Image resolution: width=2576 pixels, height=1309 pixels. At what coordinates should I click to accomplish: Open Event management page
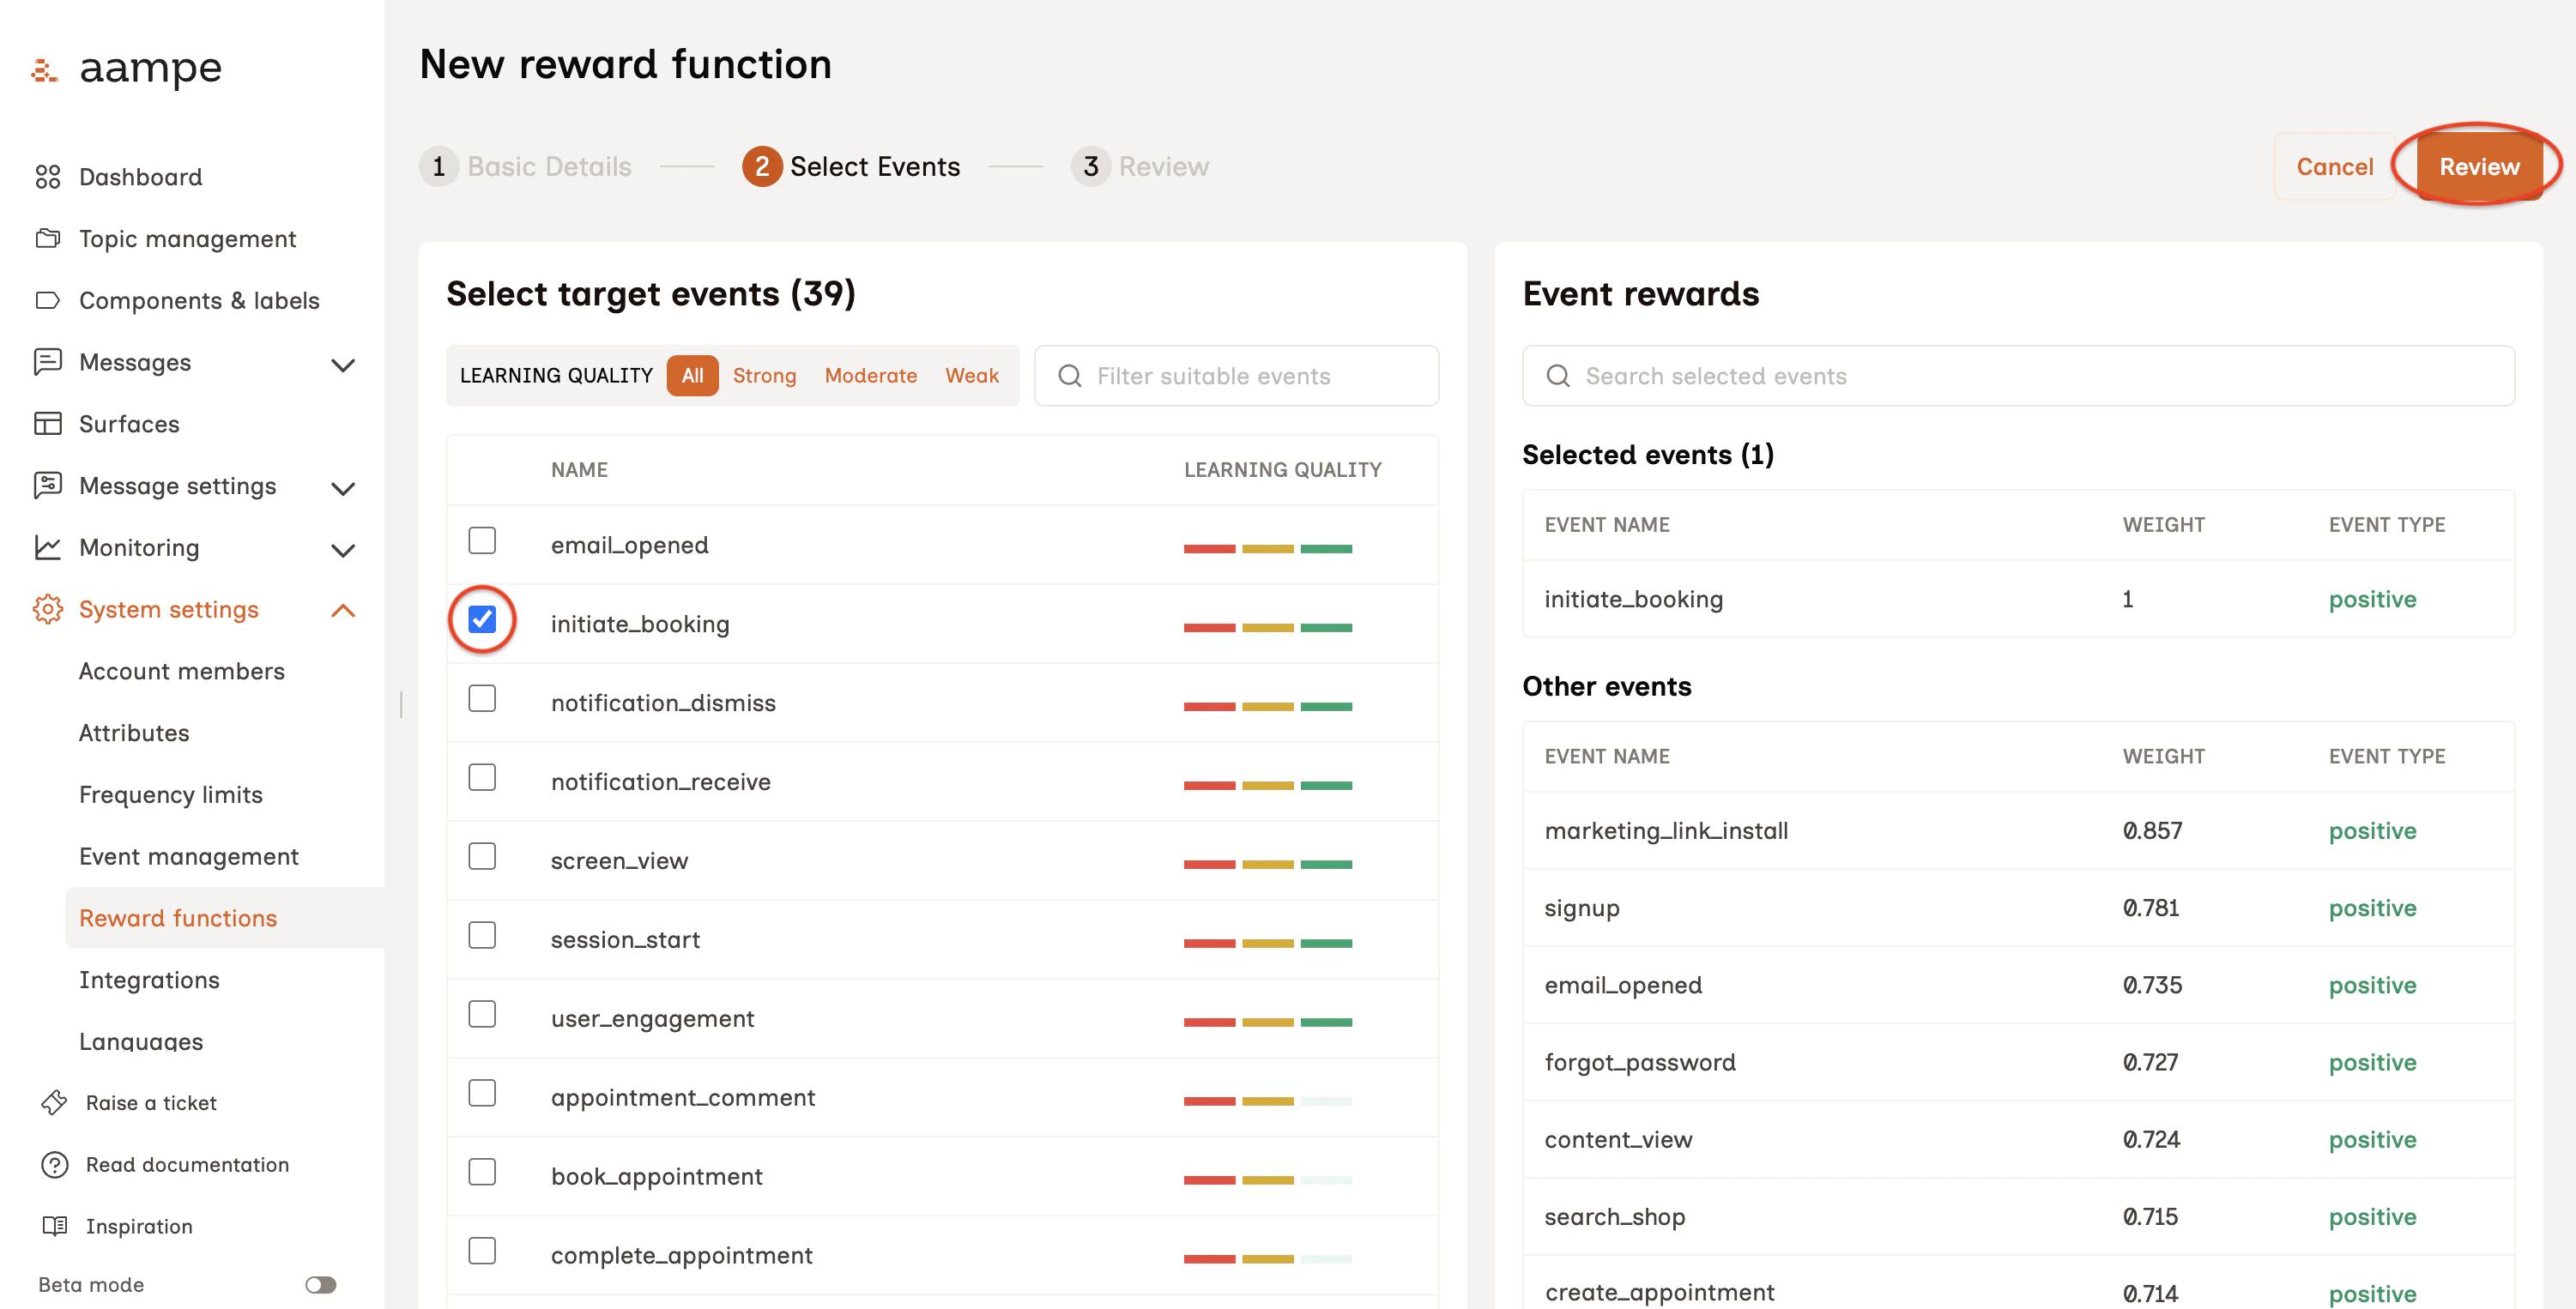(189, 857)
